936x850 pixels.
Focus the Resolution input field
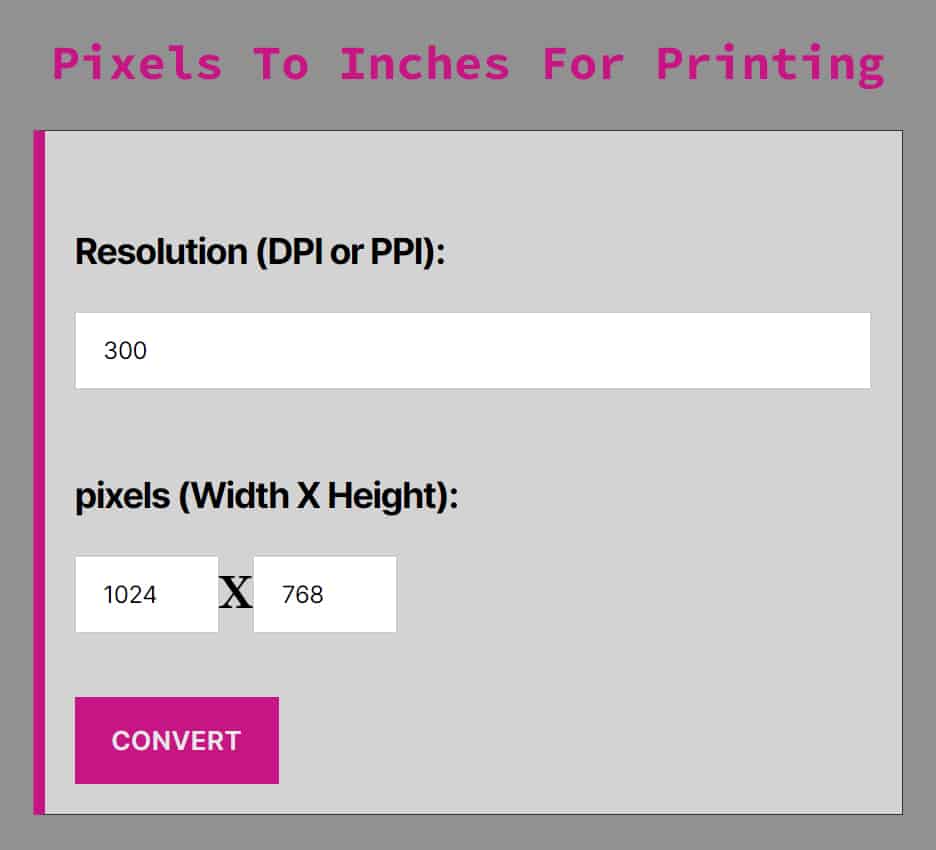pos(472,351)
